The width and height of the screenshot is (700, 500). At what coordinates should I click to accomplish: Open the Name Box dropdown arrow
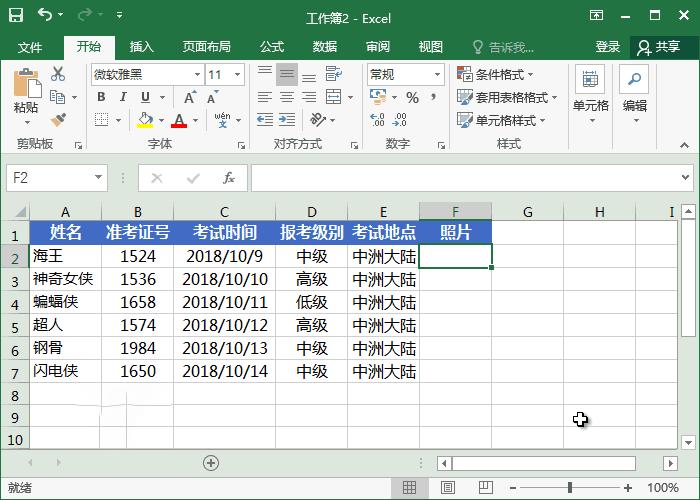98,178
